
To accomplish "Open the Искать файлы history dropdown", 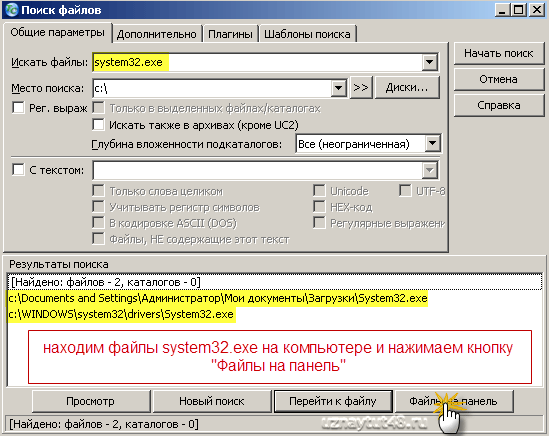I will click(430, 62).
